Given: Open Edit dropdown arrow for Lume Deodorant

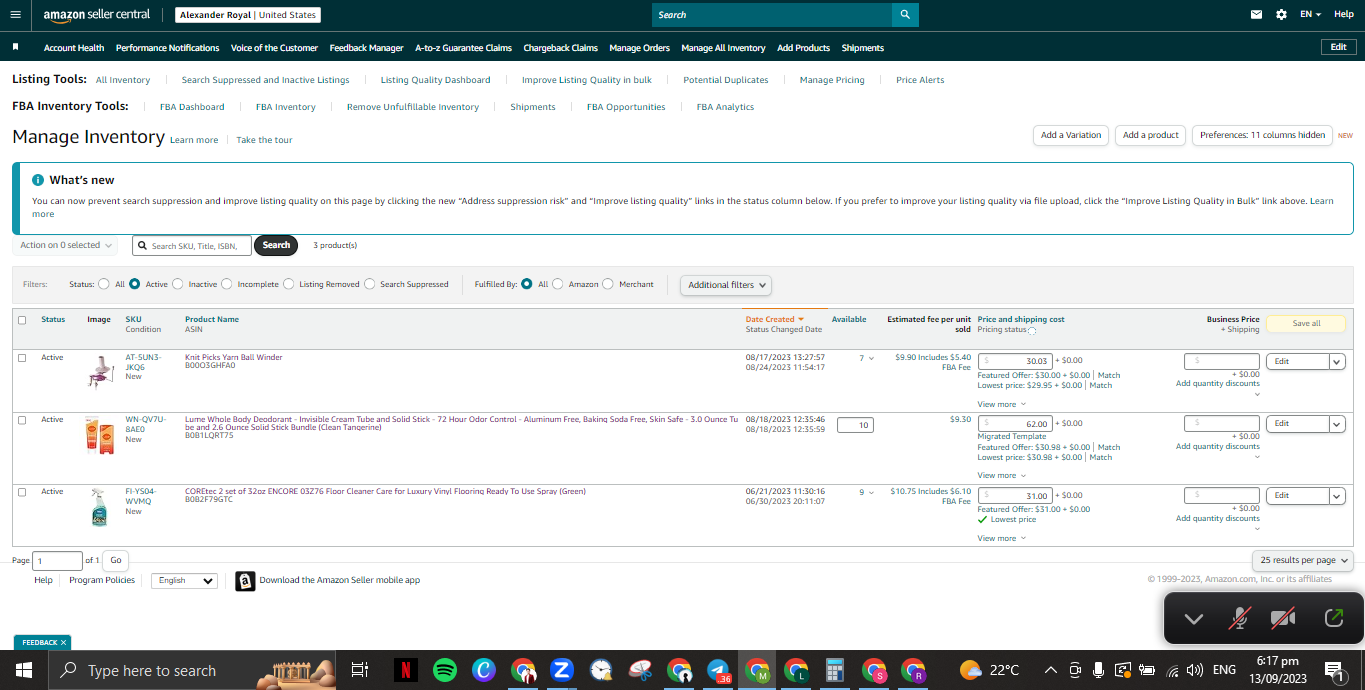Looking at the screenshot, I should coord(1337,424).
